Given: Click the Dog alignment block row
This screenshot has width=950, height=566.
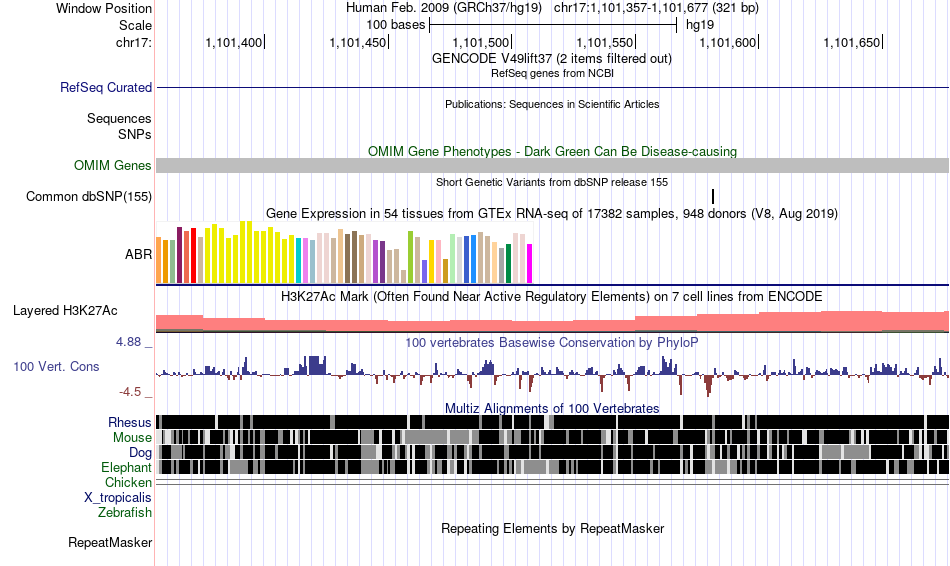Looking at the screenshot, I should click(x=553, y=452).
